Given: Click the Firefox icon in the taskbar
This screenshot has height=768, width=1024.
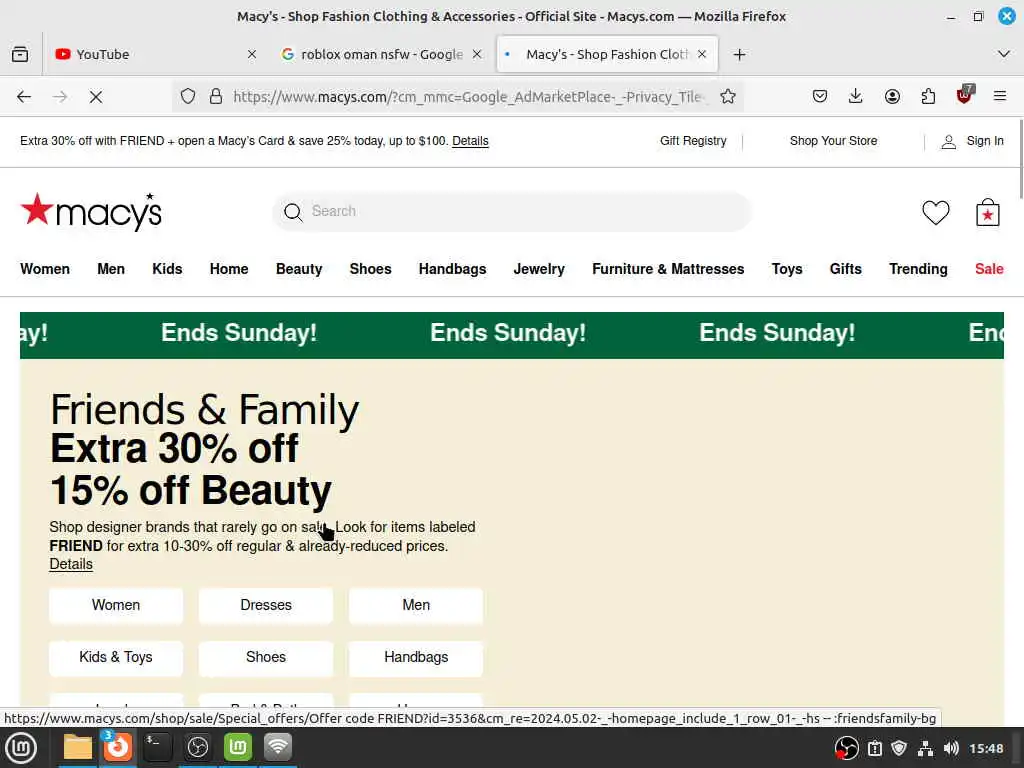Looking at the screenshot, I should coord(118,747).
